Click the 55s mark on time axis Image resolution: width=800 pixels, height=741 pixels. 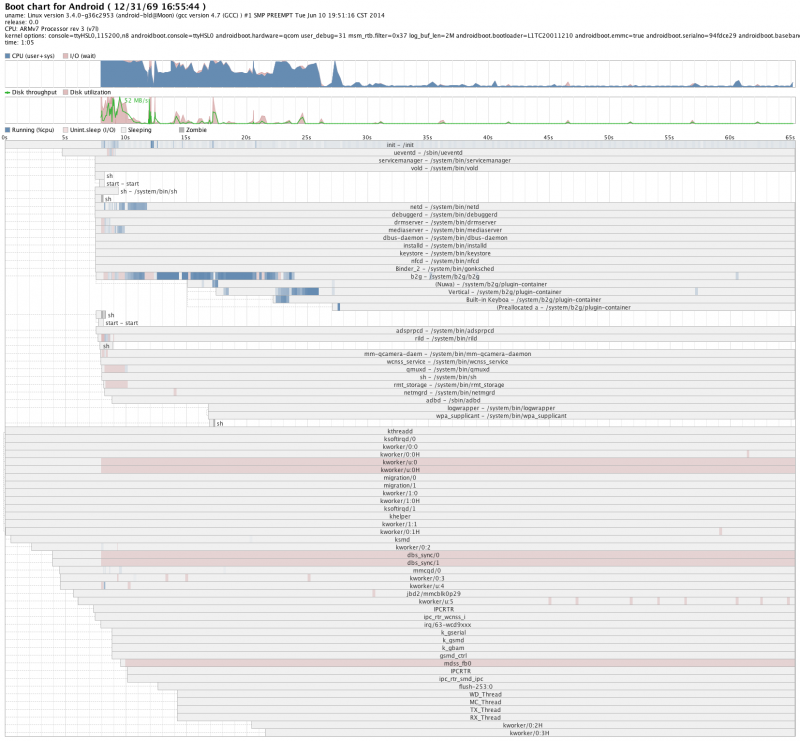[x=669, y=137]
